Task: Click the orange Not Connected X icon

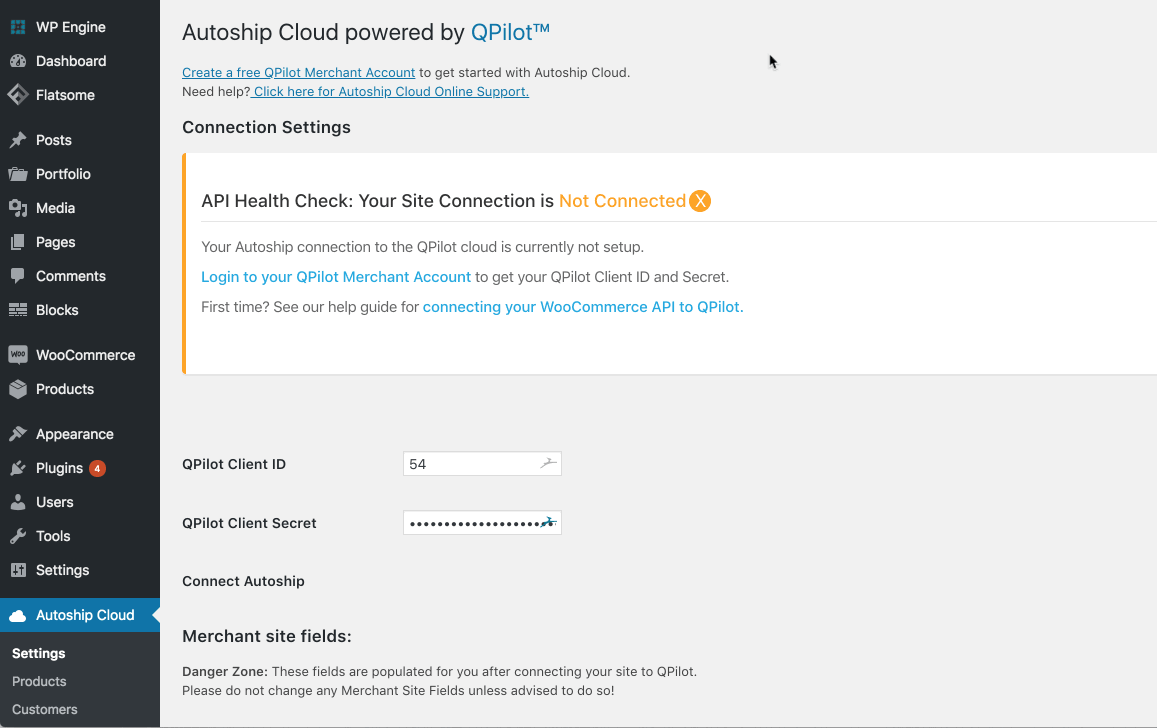Action: [x=700, y=201]
